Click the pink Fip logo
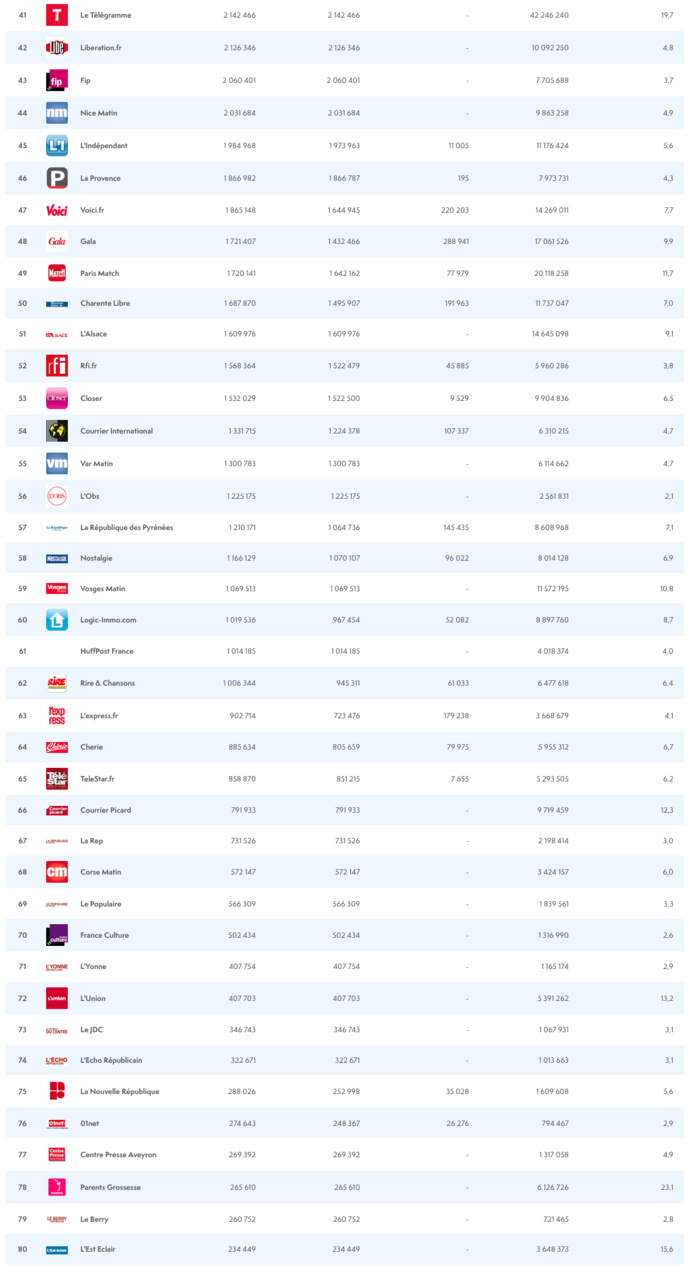The width and height of the screenshot is (689, 1268). 57,80
